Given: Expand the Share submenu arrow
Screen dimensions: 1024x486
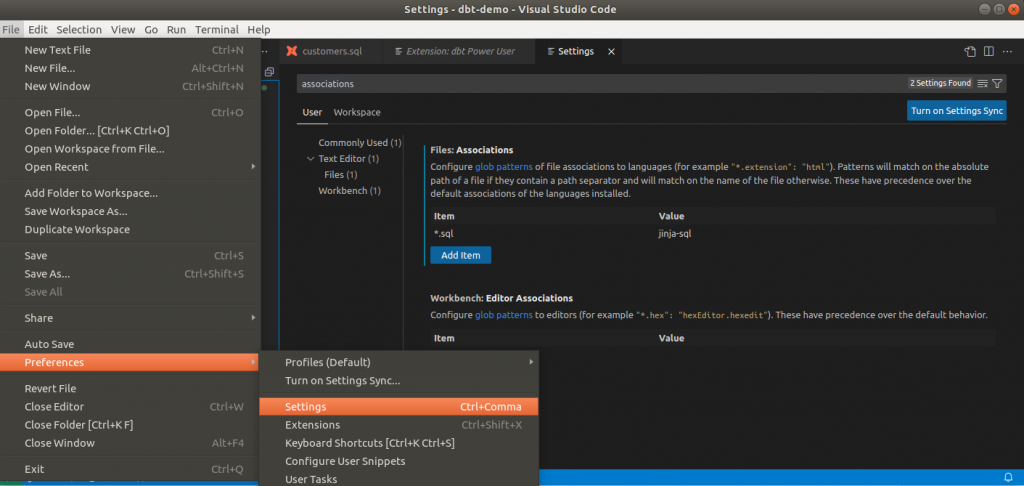Looking at the screenshot, I should [253, 318].
